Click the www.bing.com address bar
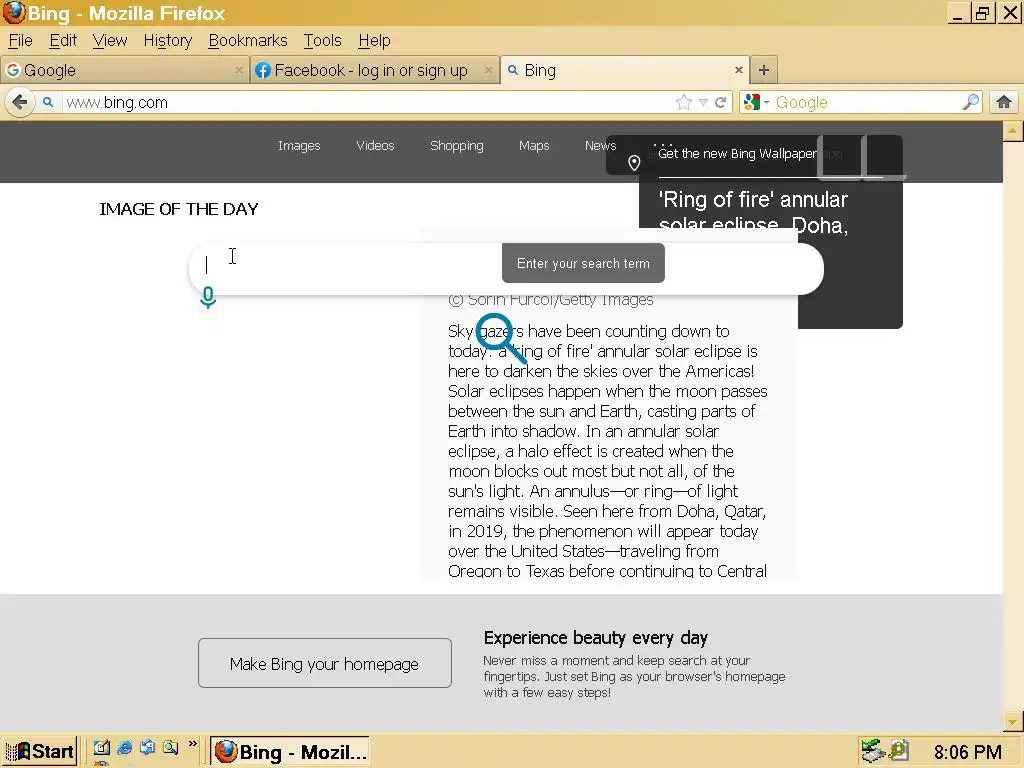This screenshot has height=768, width=1024. coord(366,103)
